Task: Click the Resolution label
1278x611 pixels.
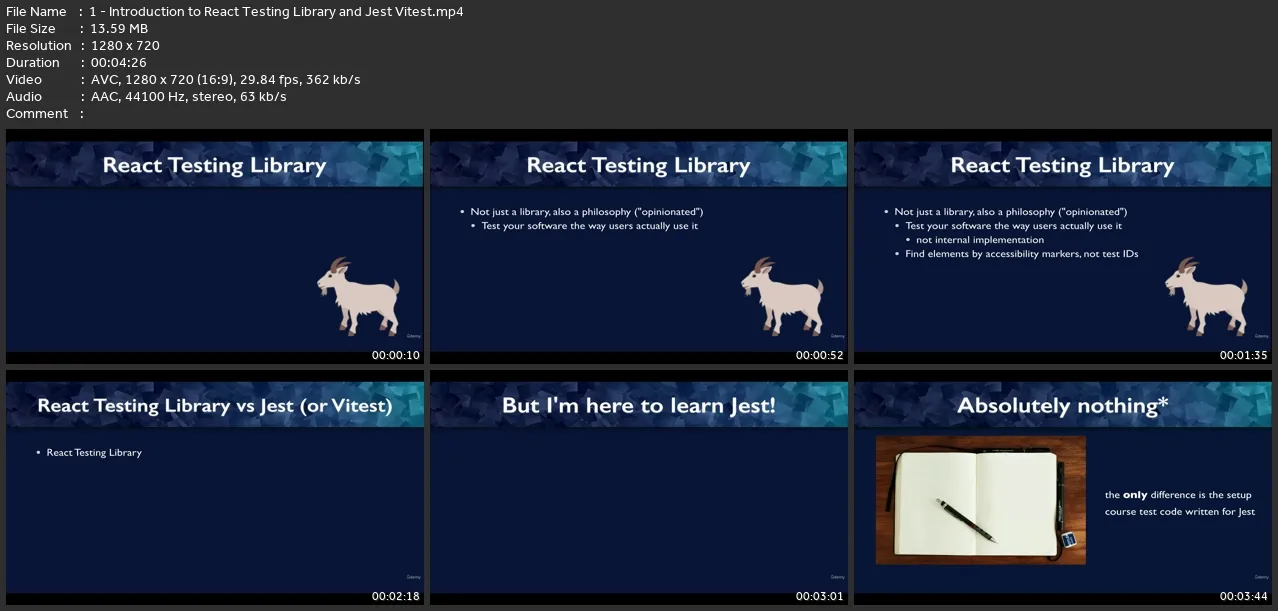Action: coord(38,46)
